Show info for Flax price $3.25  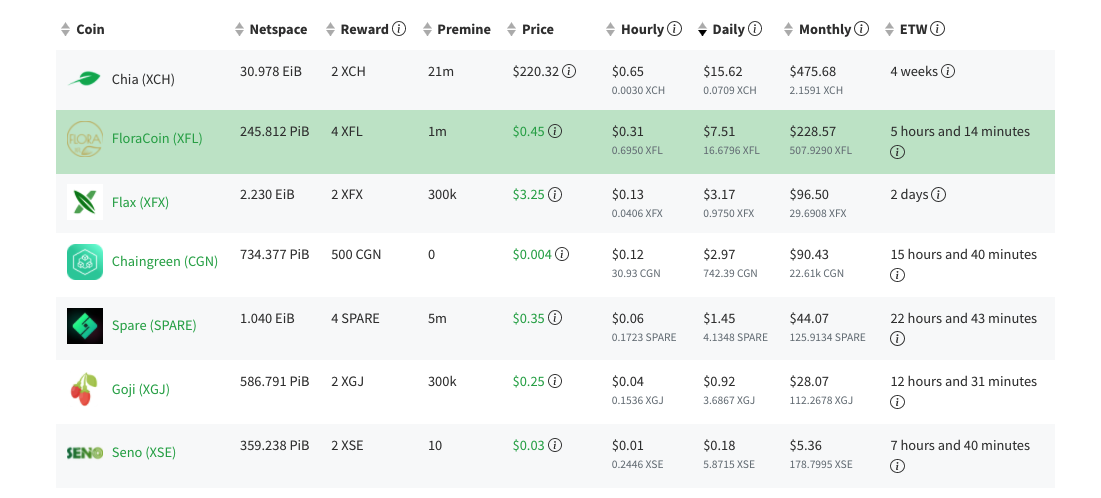[x=555, y=195]
